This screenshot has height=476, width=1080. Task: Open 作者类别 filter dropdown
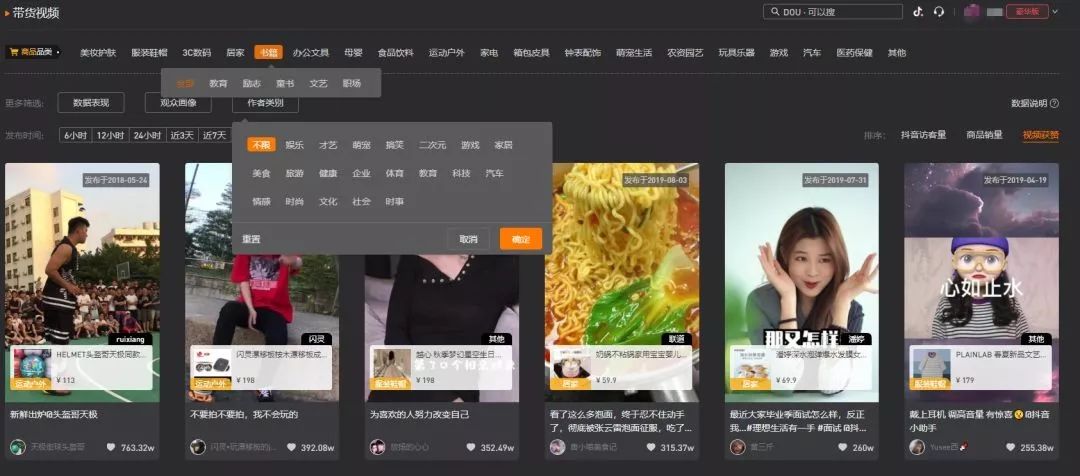pos(265,103)
